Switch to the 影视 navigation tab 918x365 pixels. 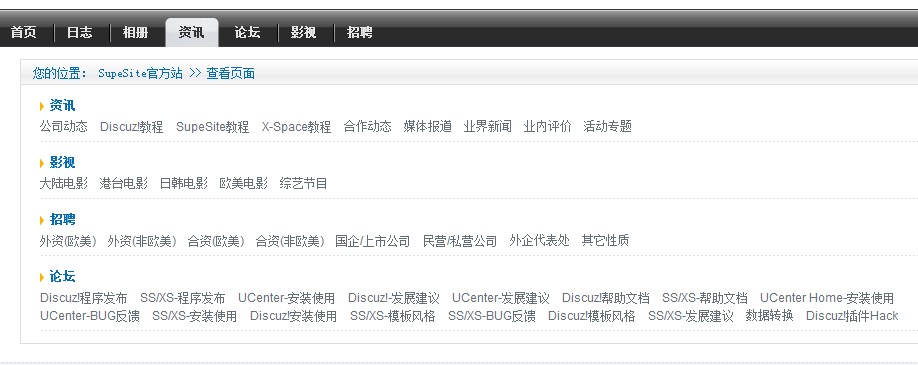[303, 32]
